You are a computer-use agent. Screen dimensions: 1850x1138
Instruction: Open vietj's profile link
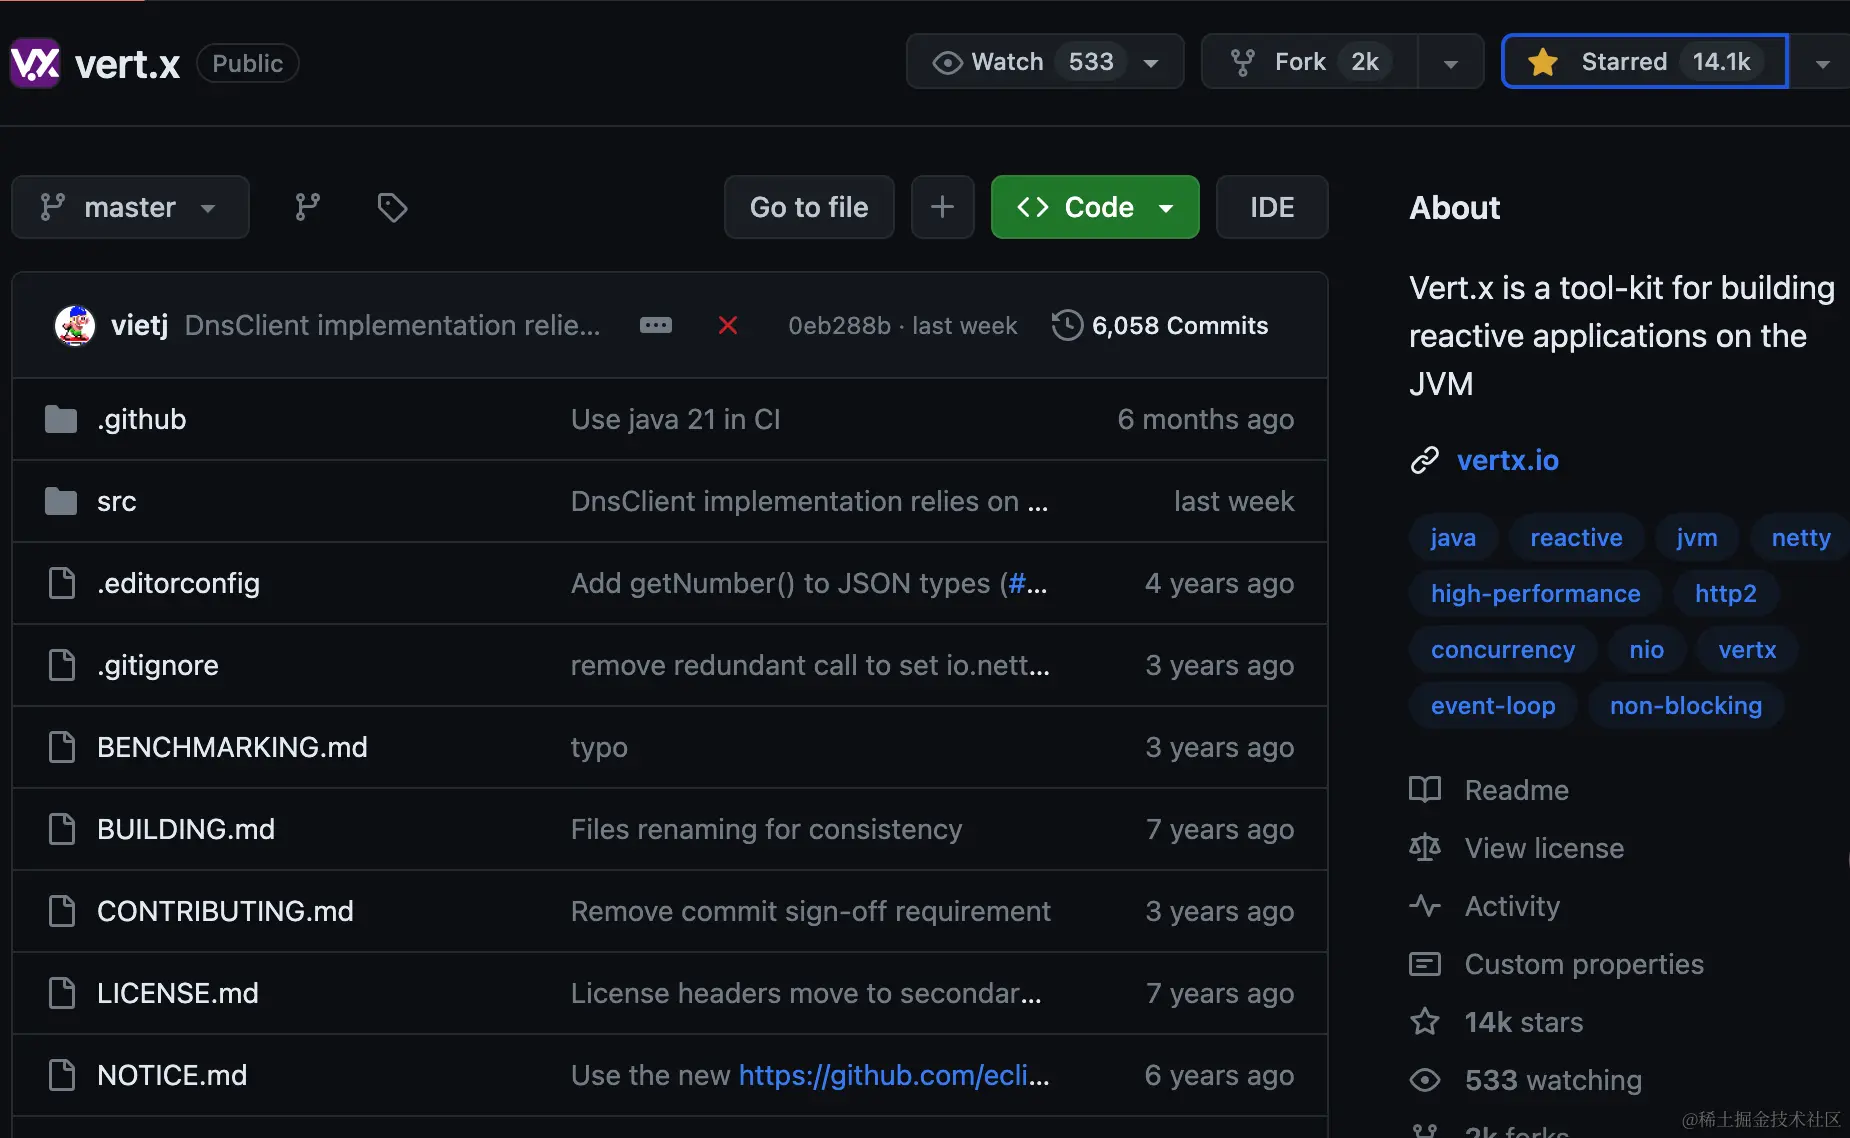click(139, 325)
